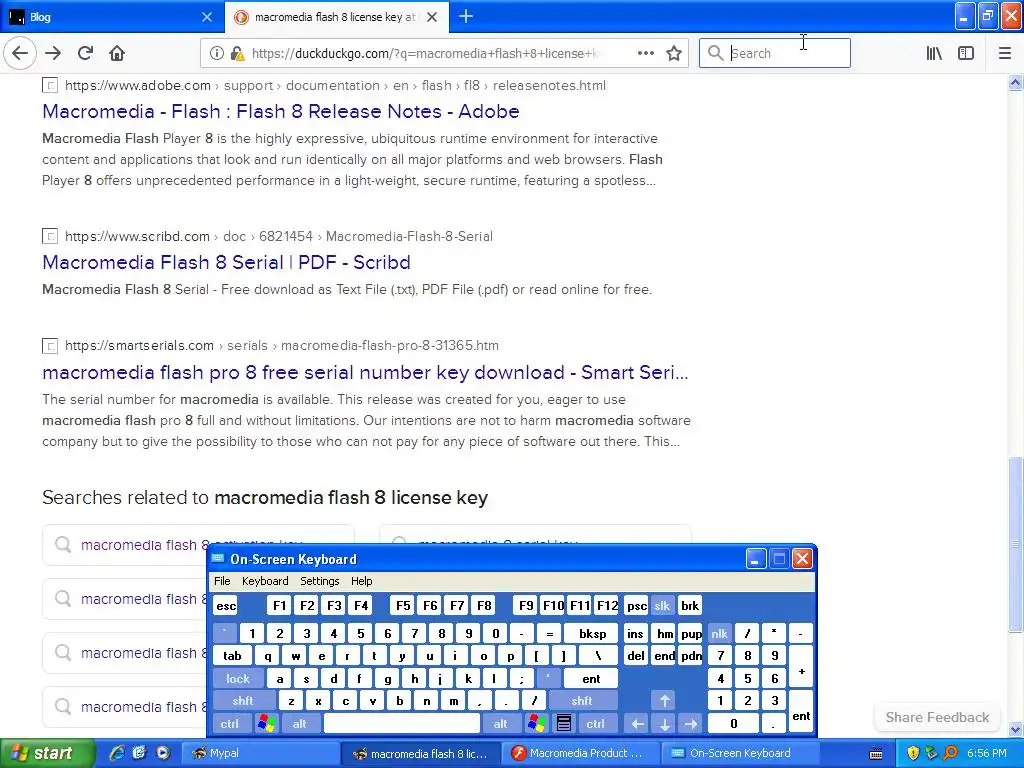Image resolution: width=1024 pixels, height=768 pixels.
Task: Open the Library icon in browser toolbar
Action: coord(934,53)
